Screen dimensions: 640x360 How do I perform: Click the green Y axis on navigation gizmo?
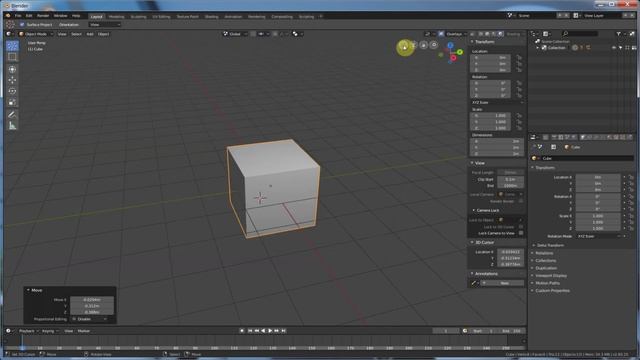pyautogui.click(x=460, y=52)
